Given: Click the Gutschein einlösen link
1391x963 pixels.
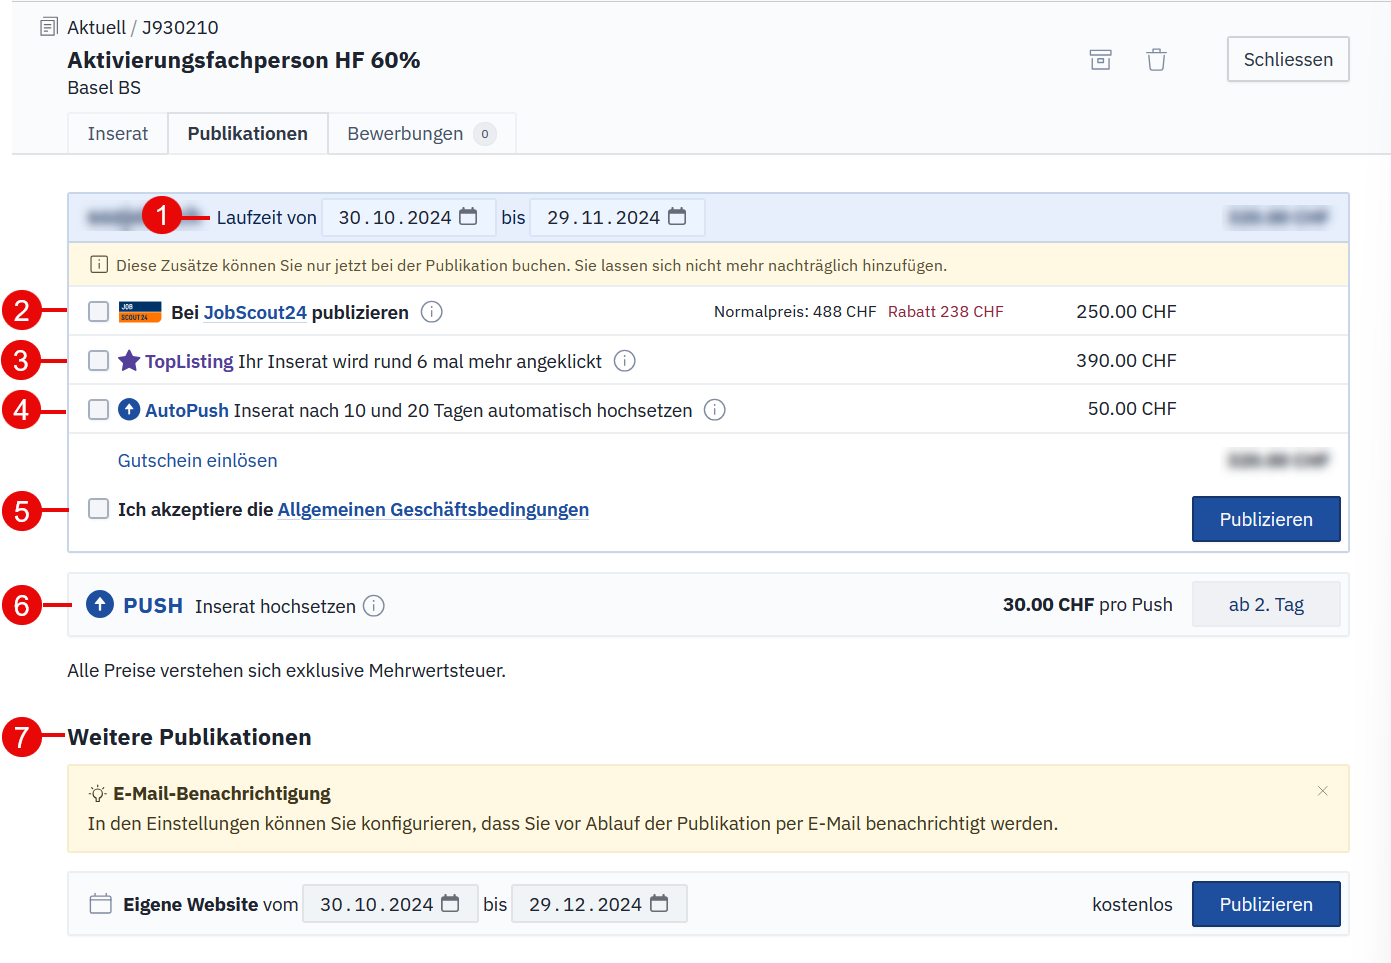Looking at the screenshot, I should 197,461.
